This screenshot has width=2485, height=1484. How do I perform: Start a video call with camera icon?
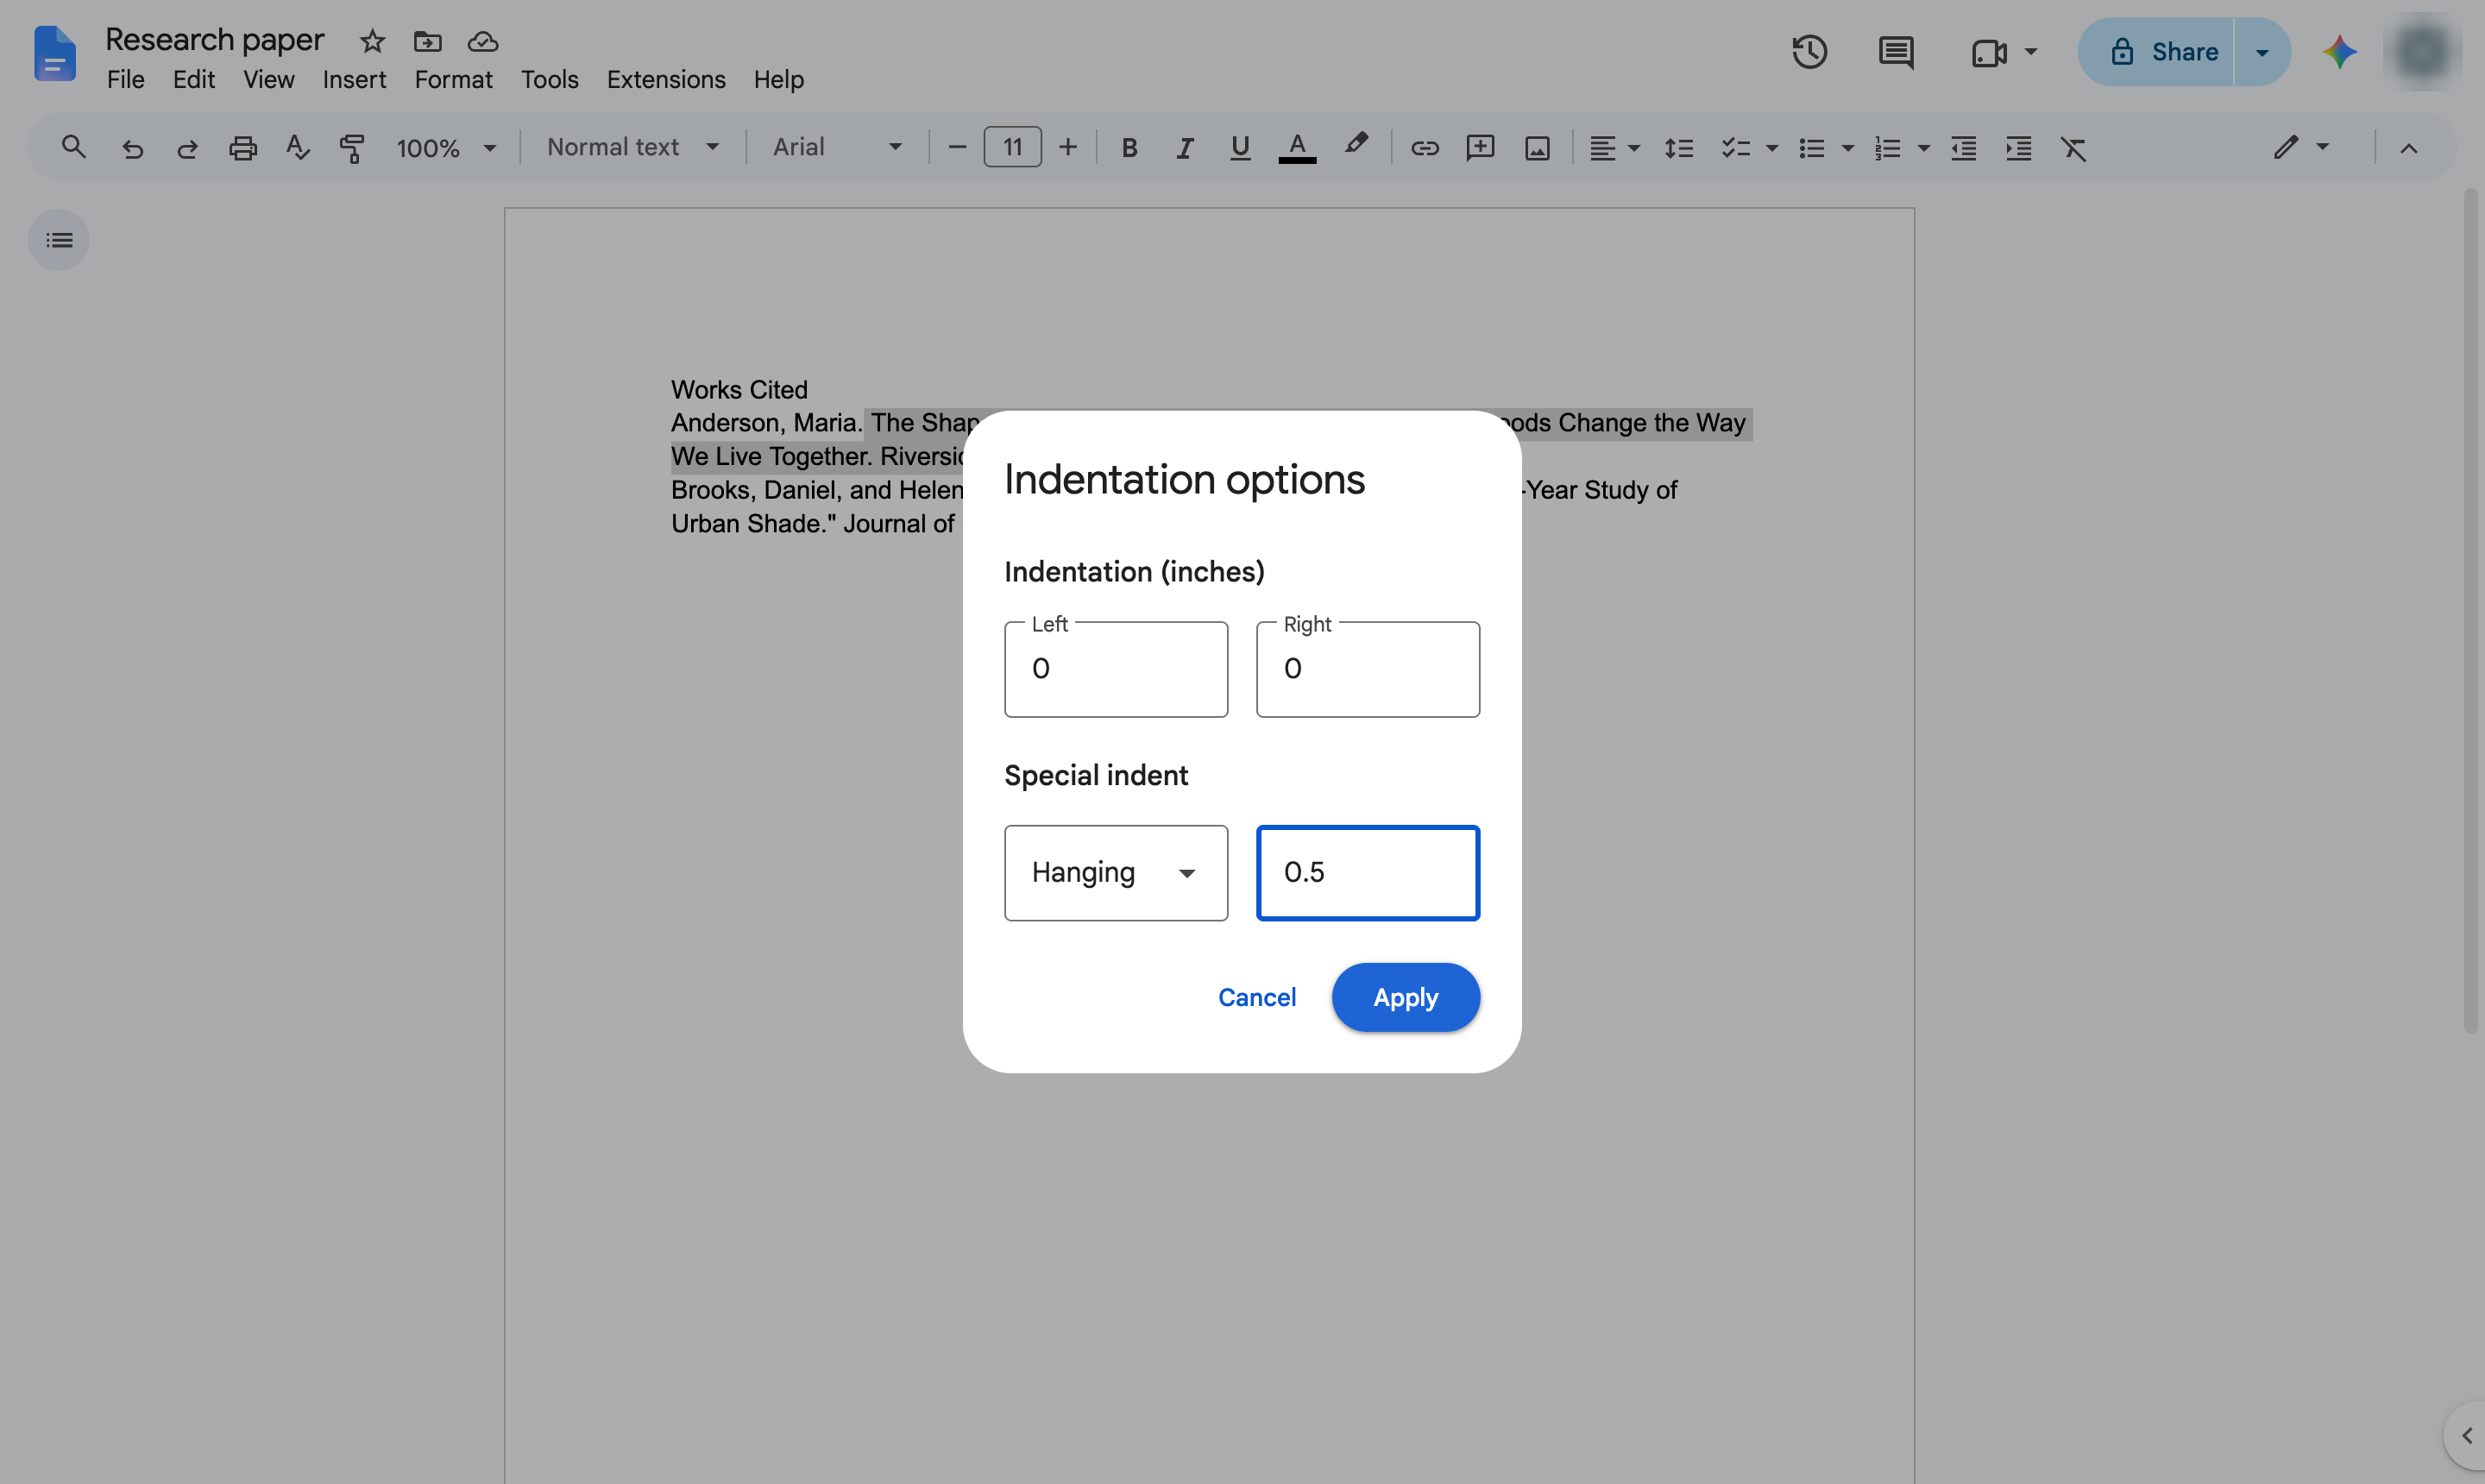(x=1989, y=52)
